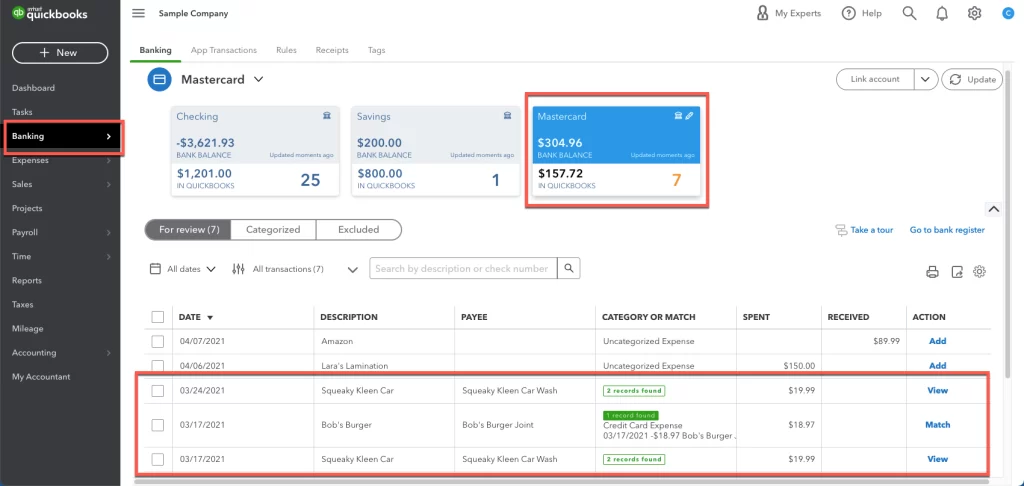Click the All dates calendar icon
Image resolution: width=1024 pixels, height=486 pixels.
pyautogui.click(x=155, y=268)
